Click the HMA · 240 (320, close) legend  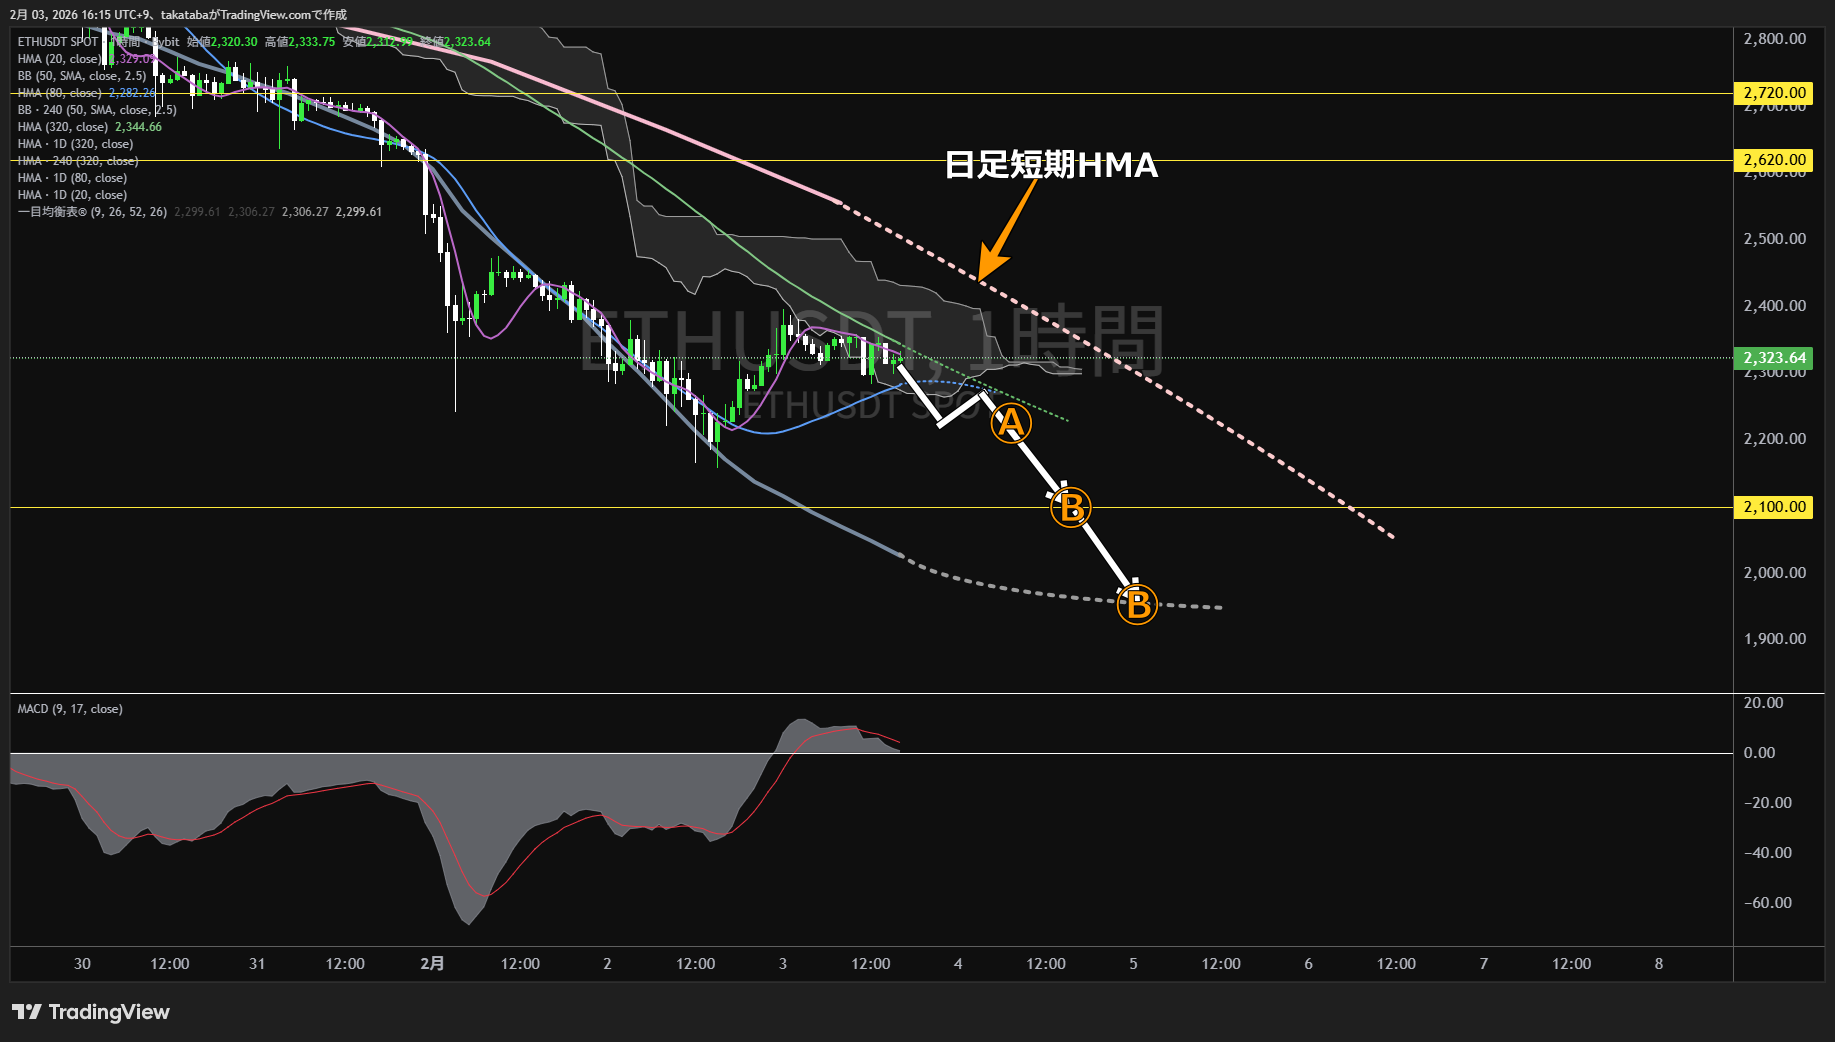click(78, 161)
